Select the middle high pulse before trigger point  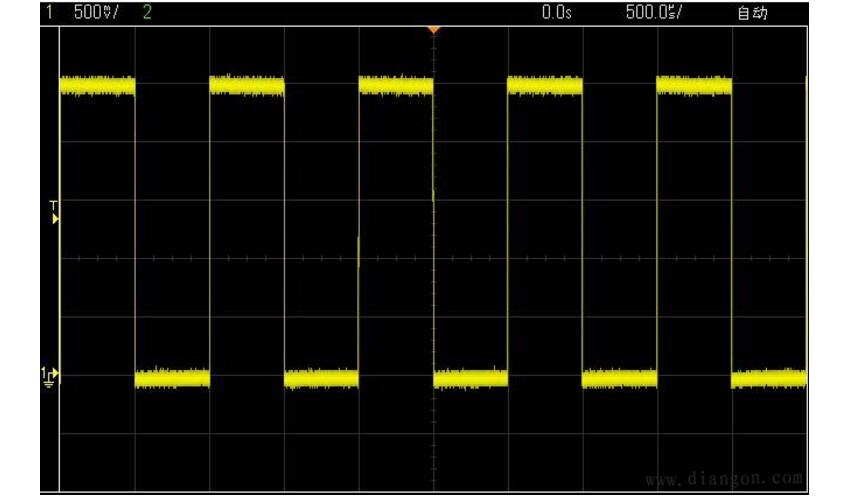pyautogui.click(x=396, y=86)
